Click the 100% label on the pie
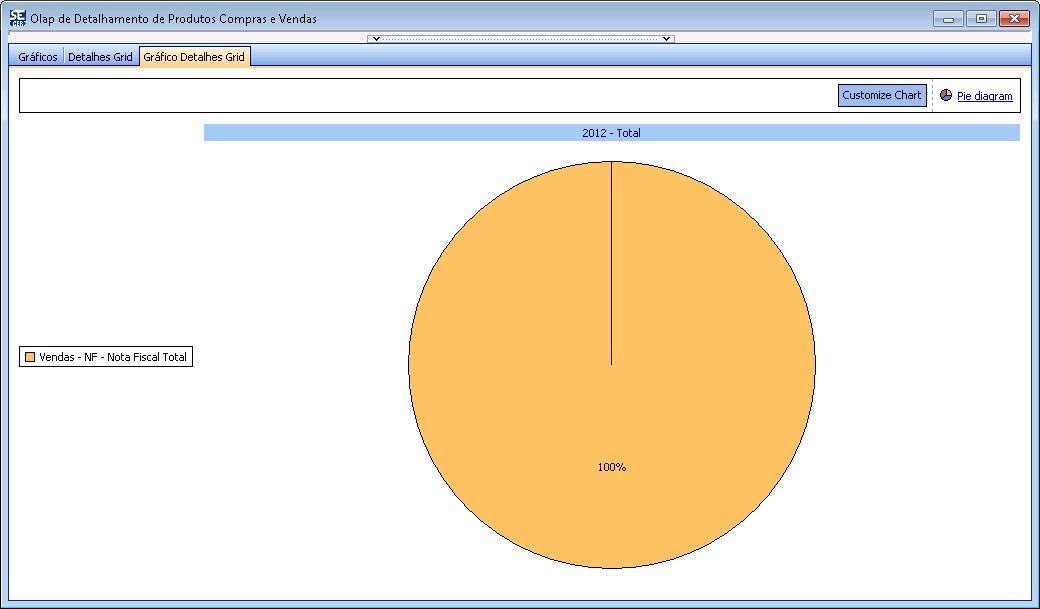Viewport: 1040px width, 609px height. (611, 467)
